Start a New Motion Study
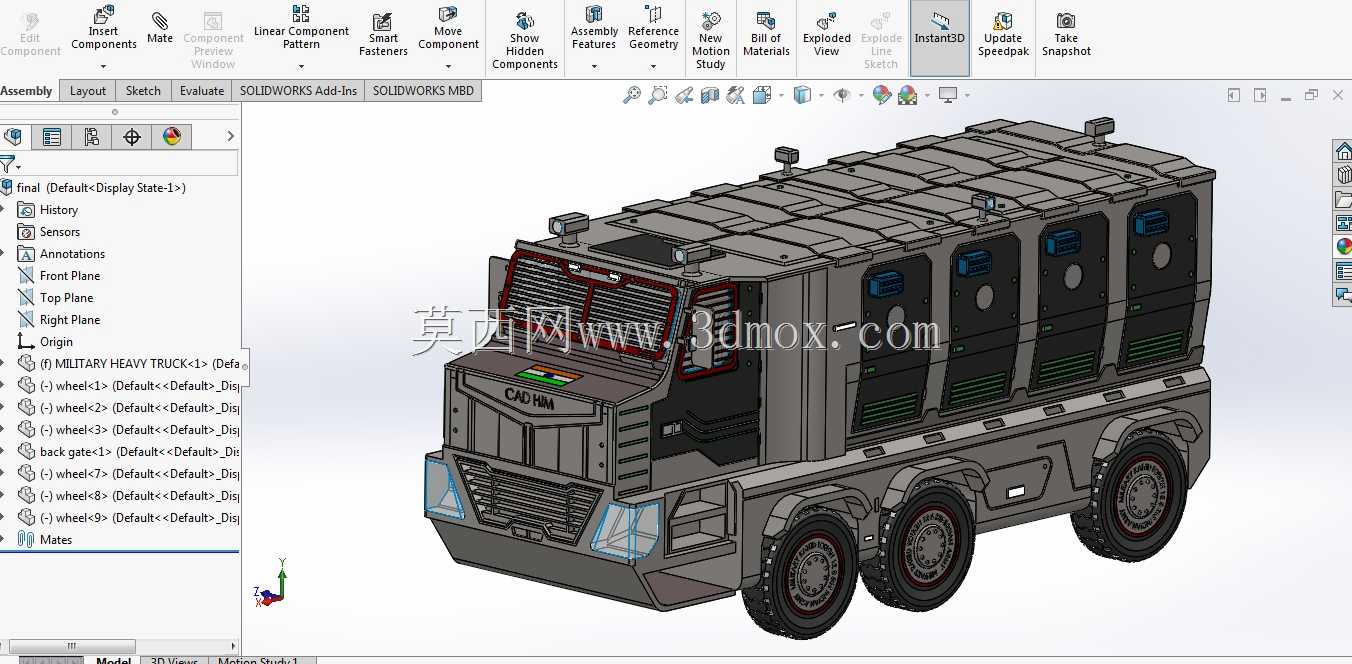Viewport: 1352px width, 664px height. pos(711,40)
